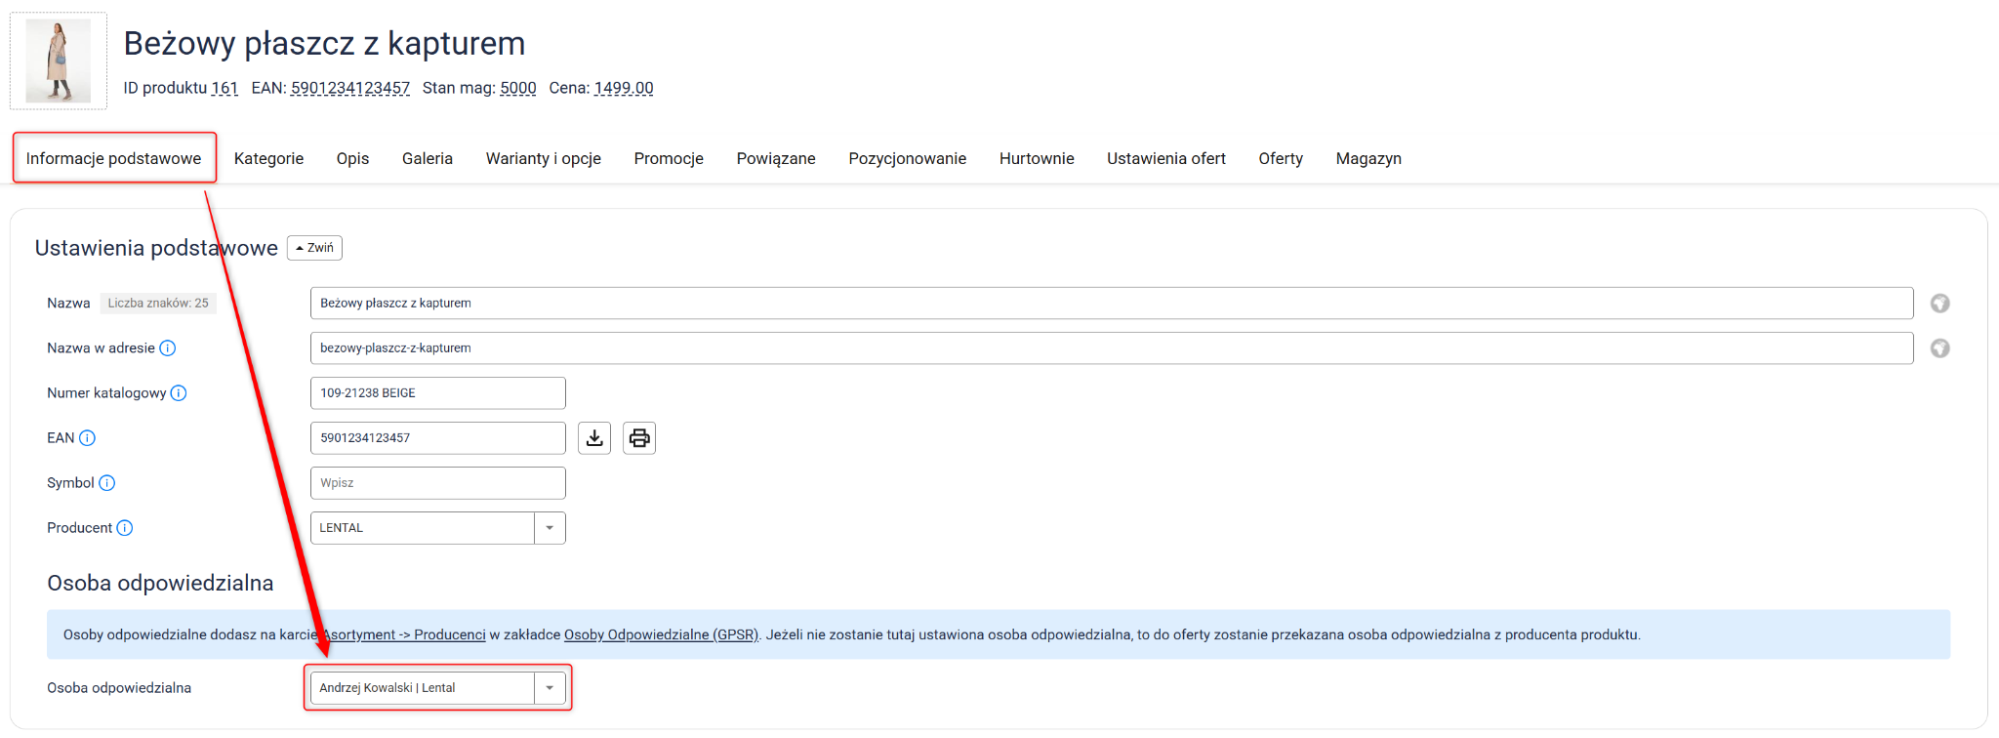Click the printer icon next to EAN field
This screenshot has width=1999, height=738.
tap(639, 438)
